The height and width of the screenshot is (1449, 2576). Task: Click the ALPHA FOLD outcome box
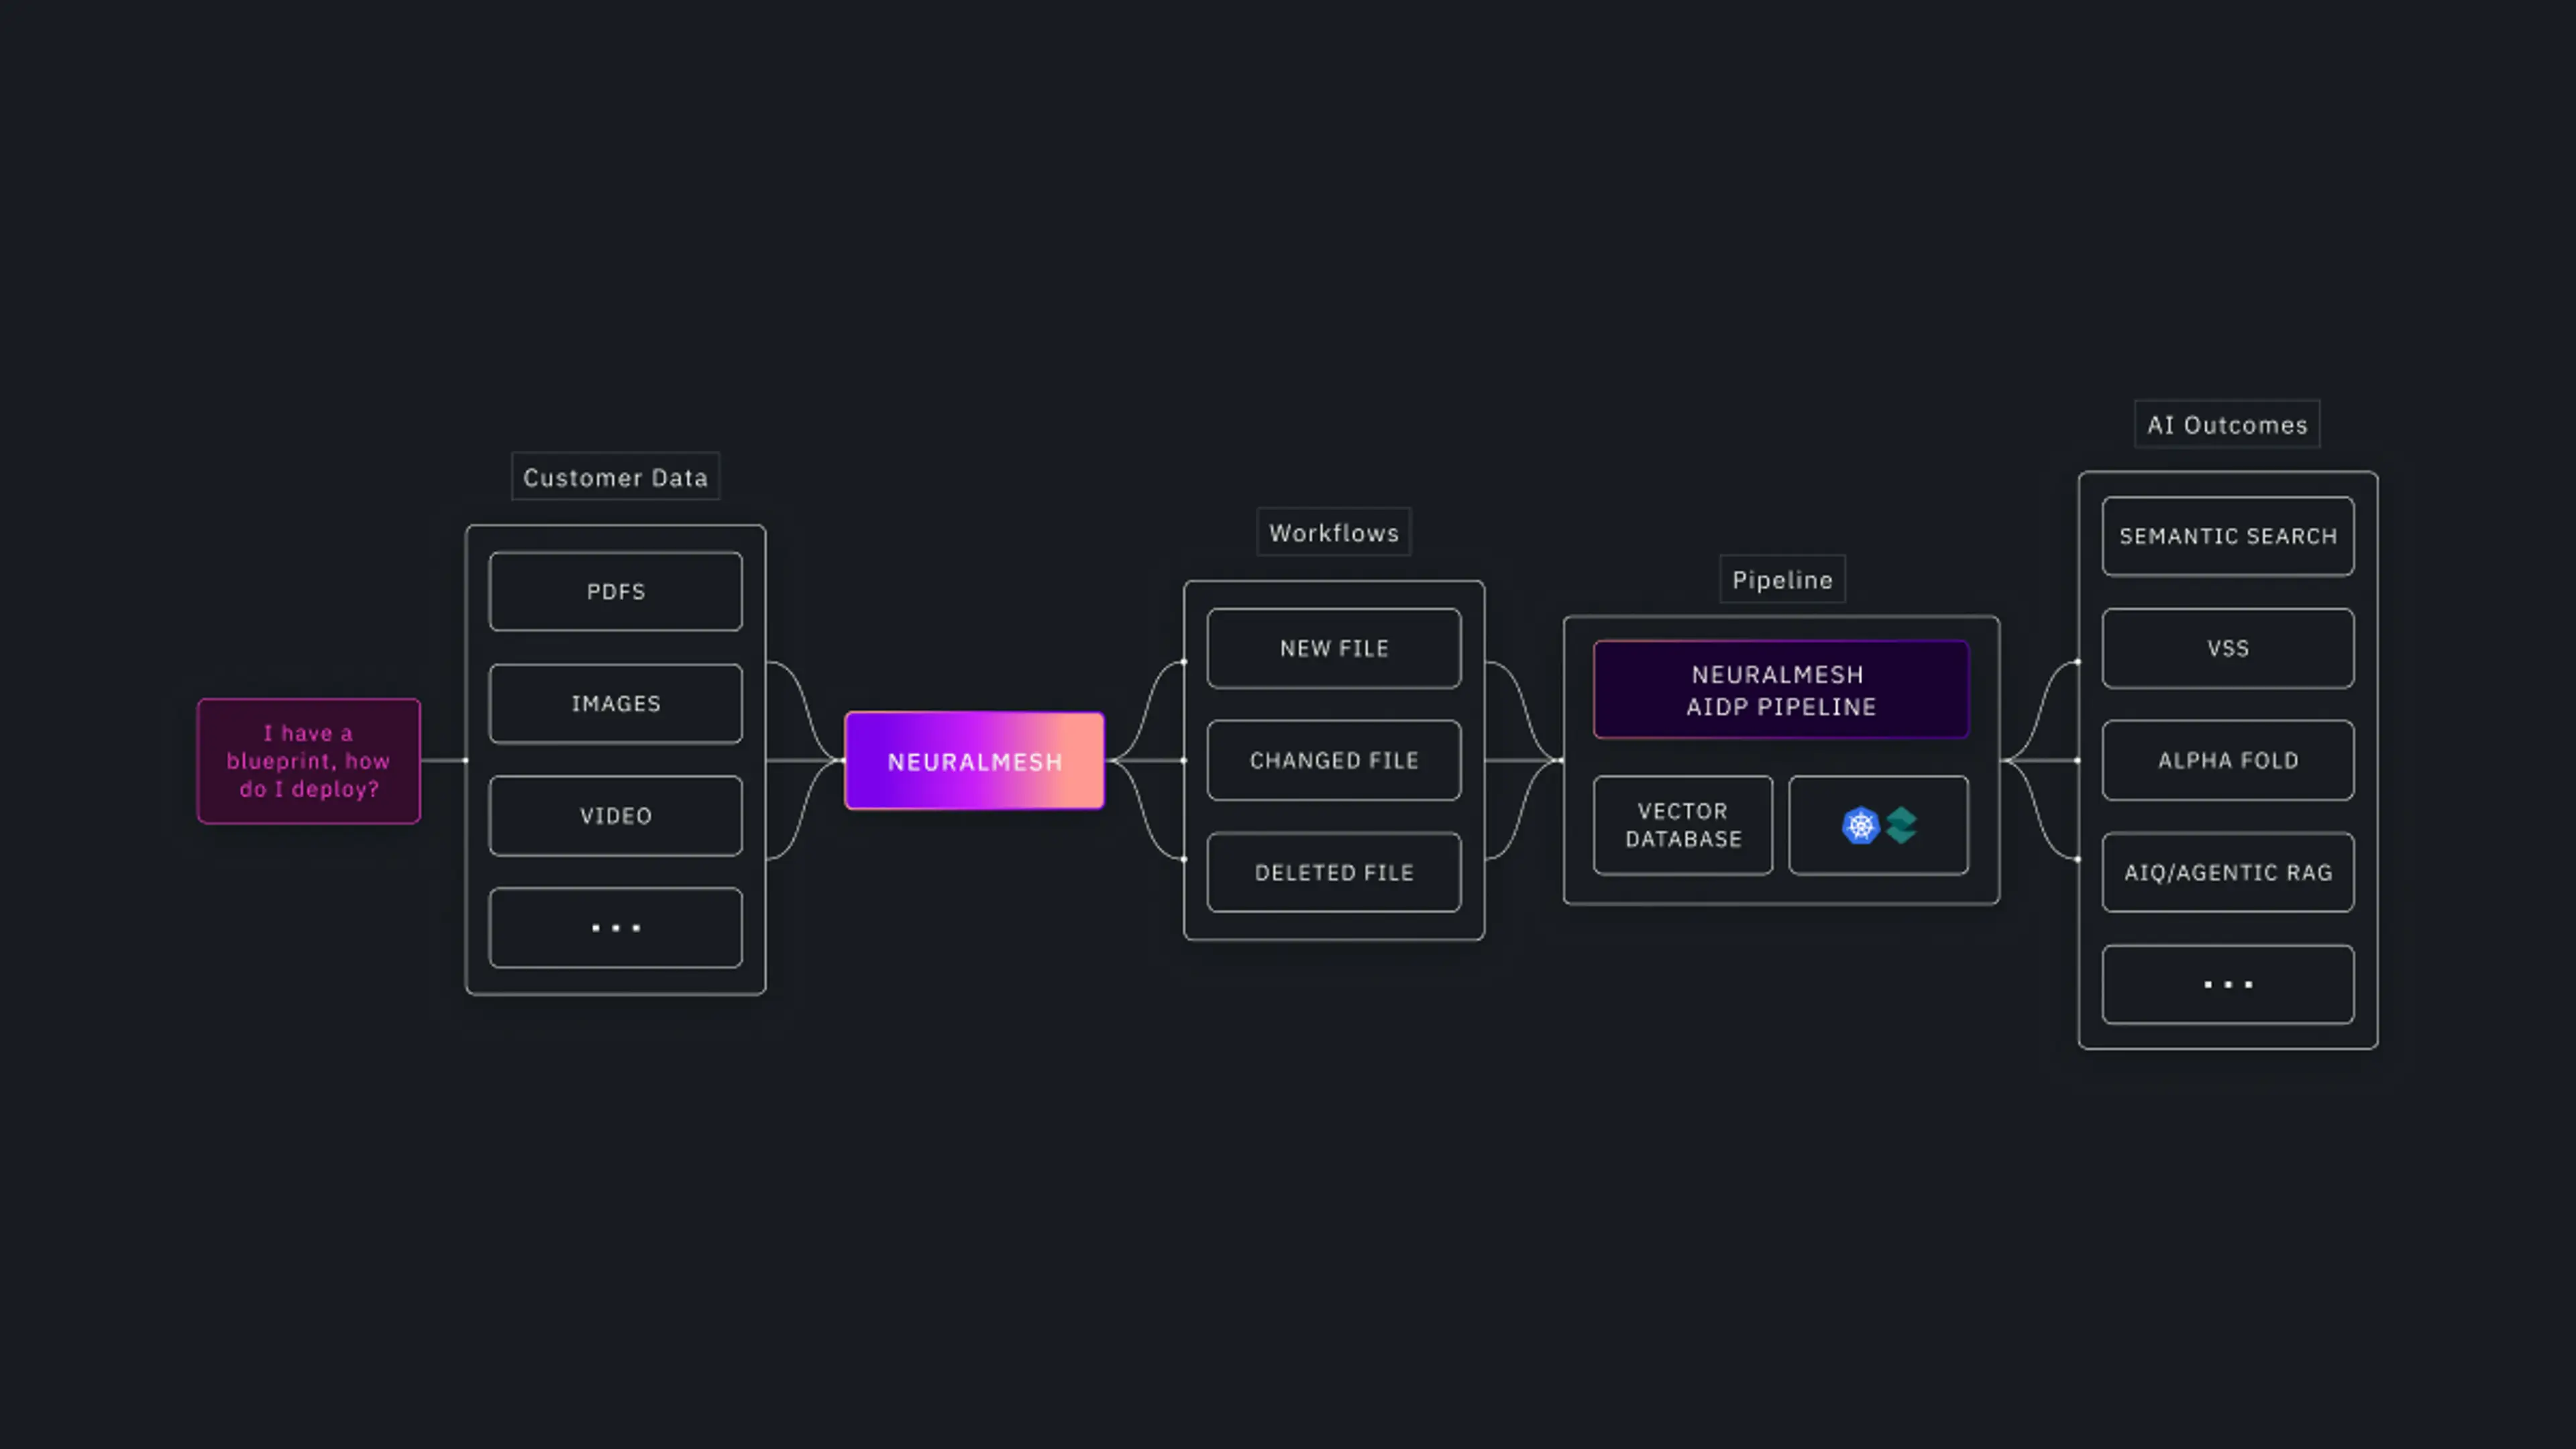[2228, 760]
